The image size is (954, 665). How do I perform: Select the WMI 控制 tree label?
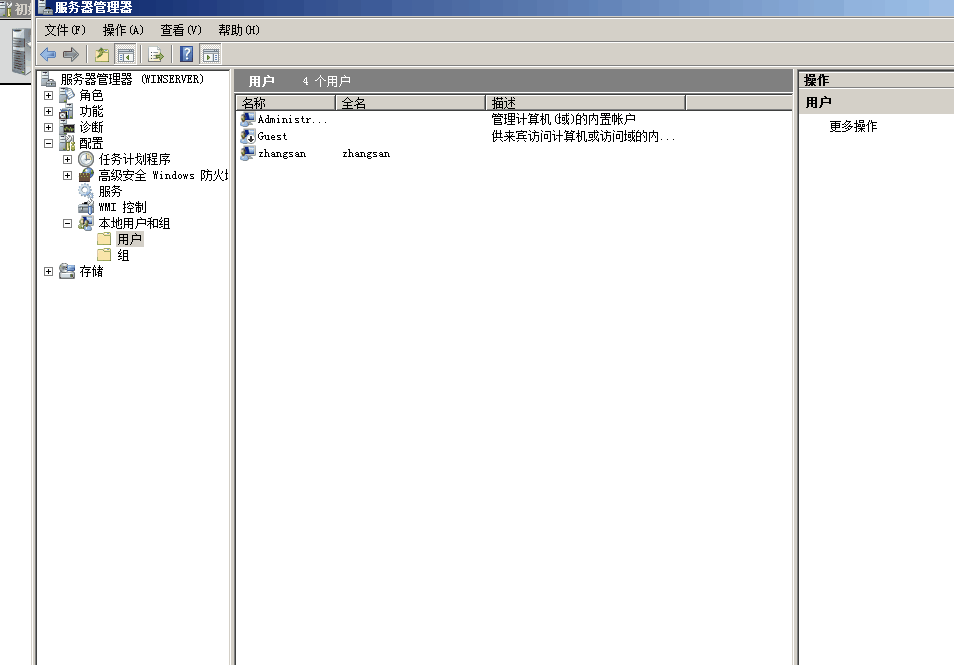(x=122, y=207)
